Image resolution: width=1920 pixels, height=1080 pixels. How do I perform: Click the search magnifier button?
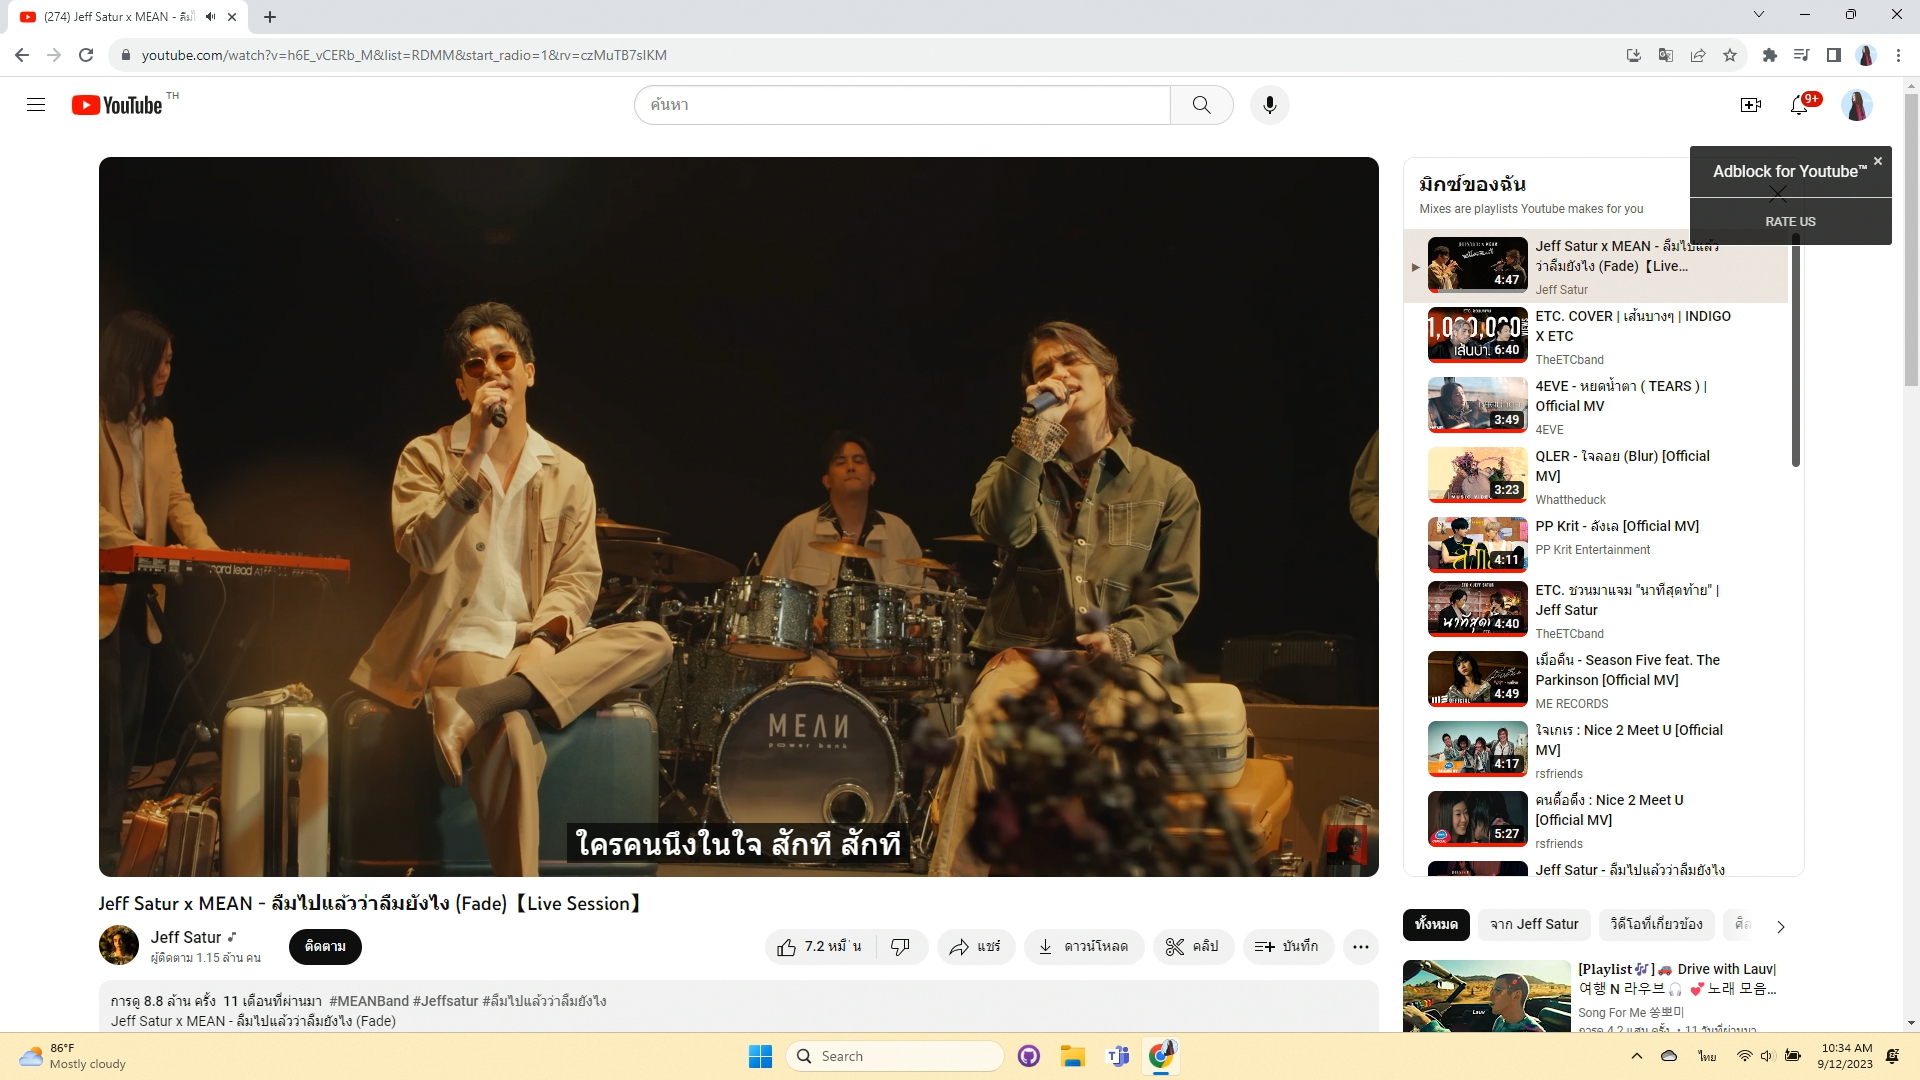[1201, 105]
